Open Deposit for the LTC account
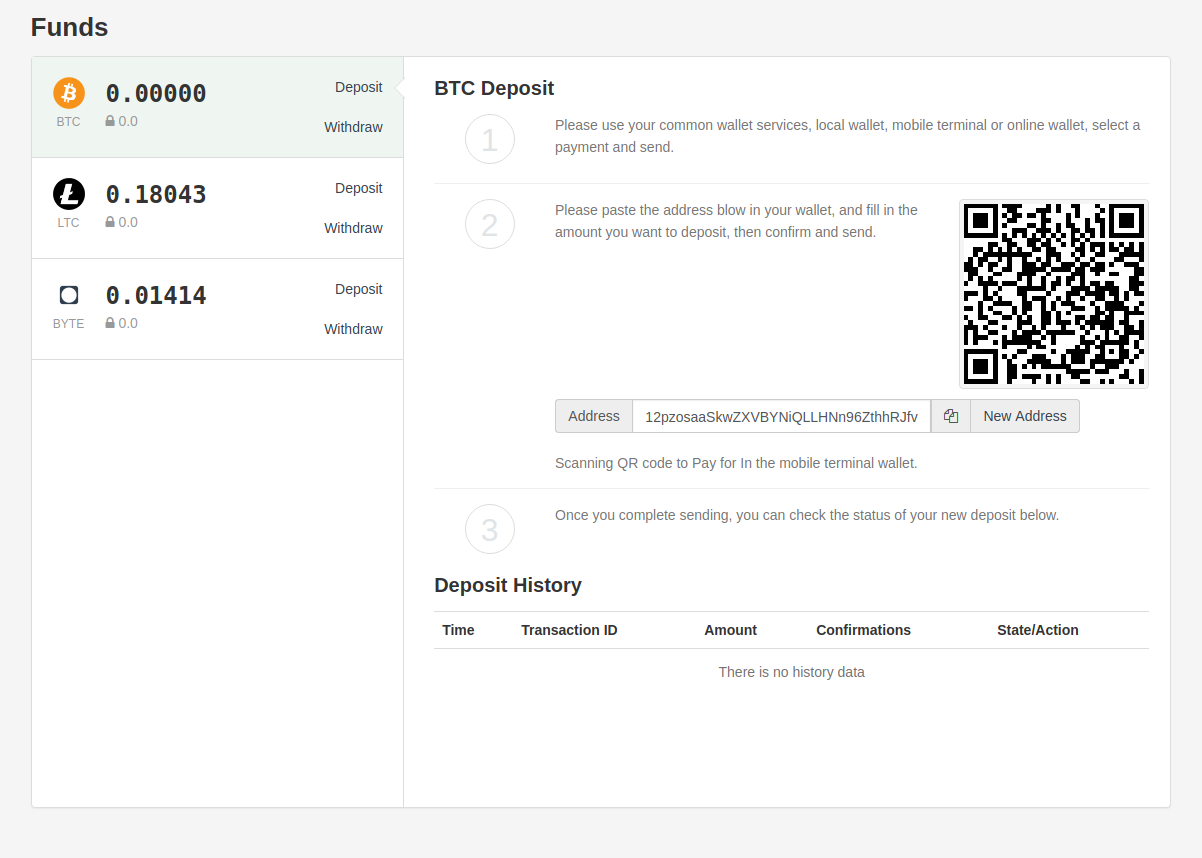Image resolution: width=1202 pixels, height=858 pixels. coord(359,188)
